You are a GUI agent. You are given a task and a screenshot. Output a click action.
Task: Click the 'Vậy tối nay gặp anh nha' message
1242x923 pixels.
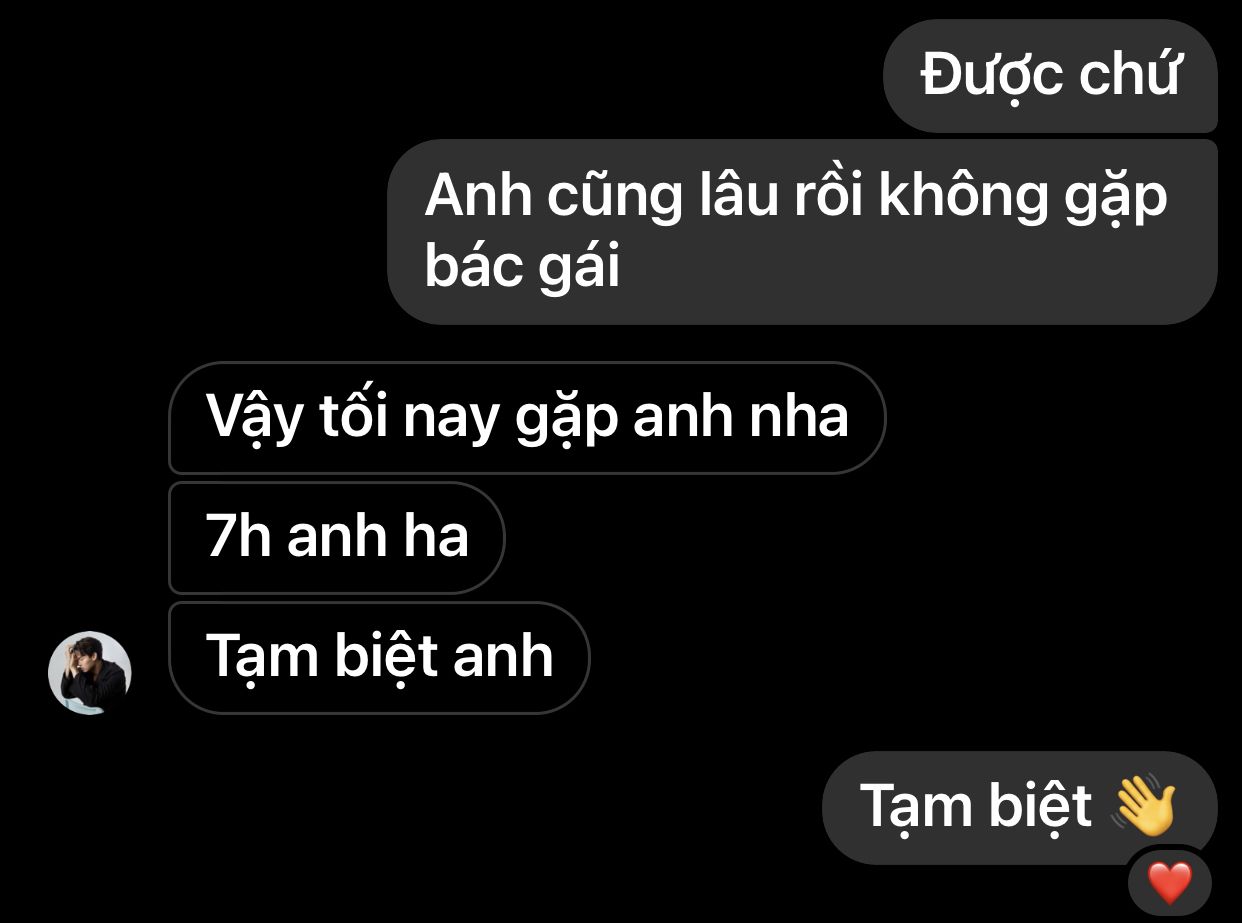click(527, 417)
